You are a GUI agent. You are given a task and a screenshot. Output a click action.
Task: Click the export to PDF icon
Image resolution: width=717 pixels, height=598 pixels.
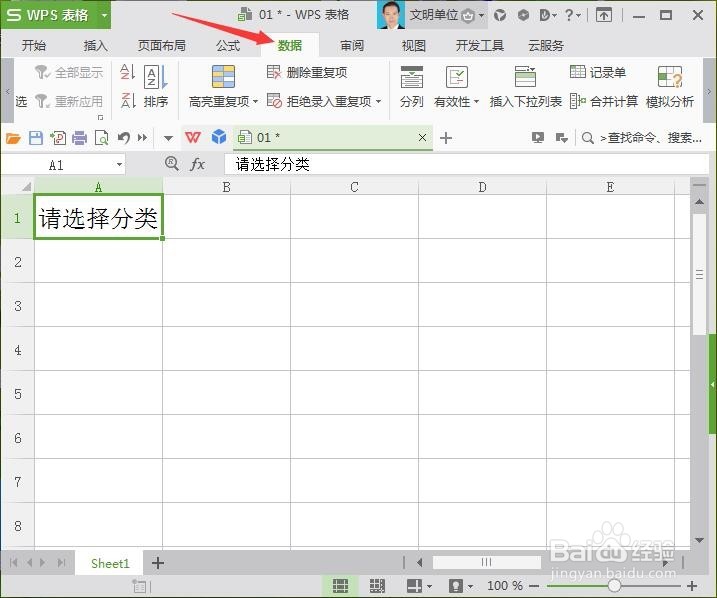(58, 138)
